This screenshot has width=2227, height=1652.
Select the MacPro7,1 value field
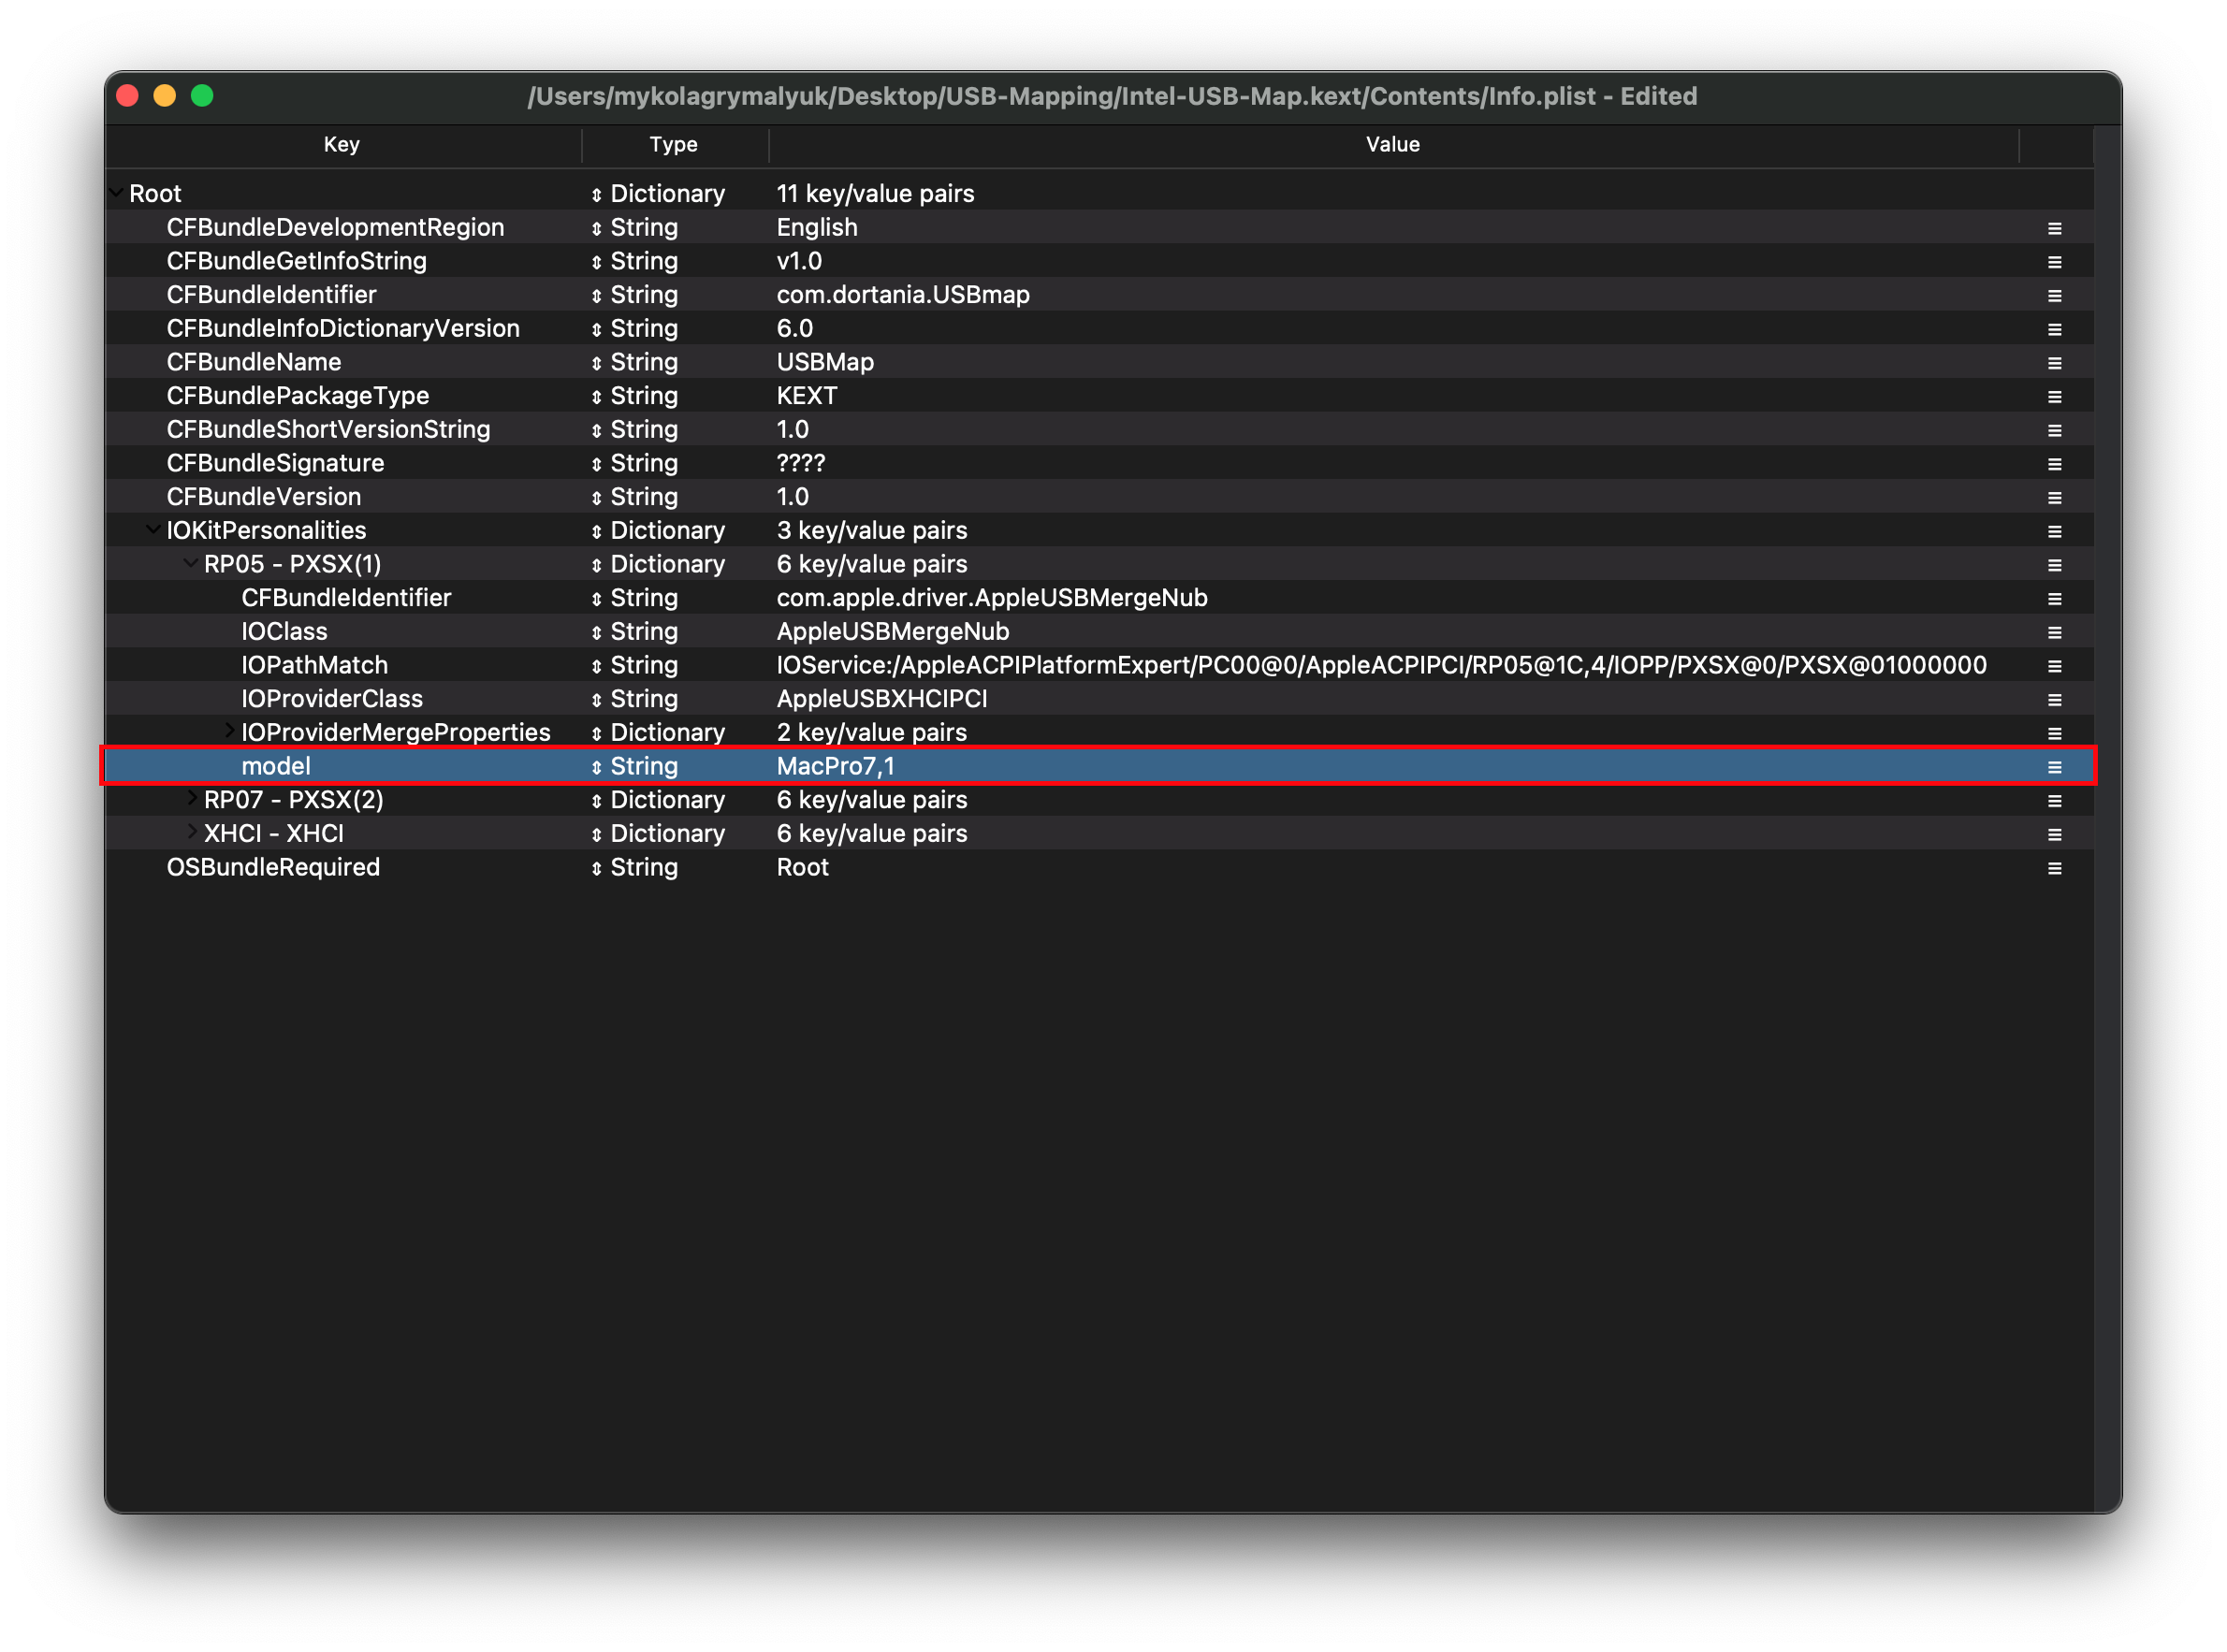(836, 767)
